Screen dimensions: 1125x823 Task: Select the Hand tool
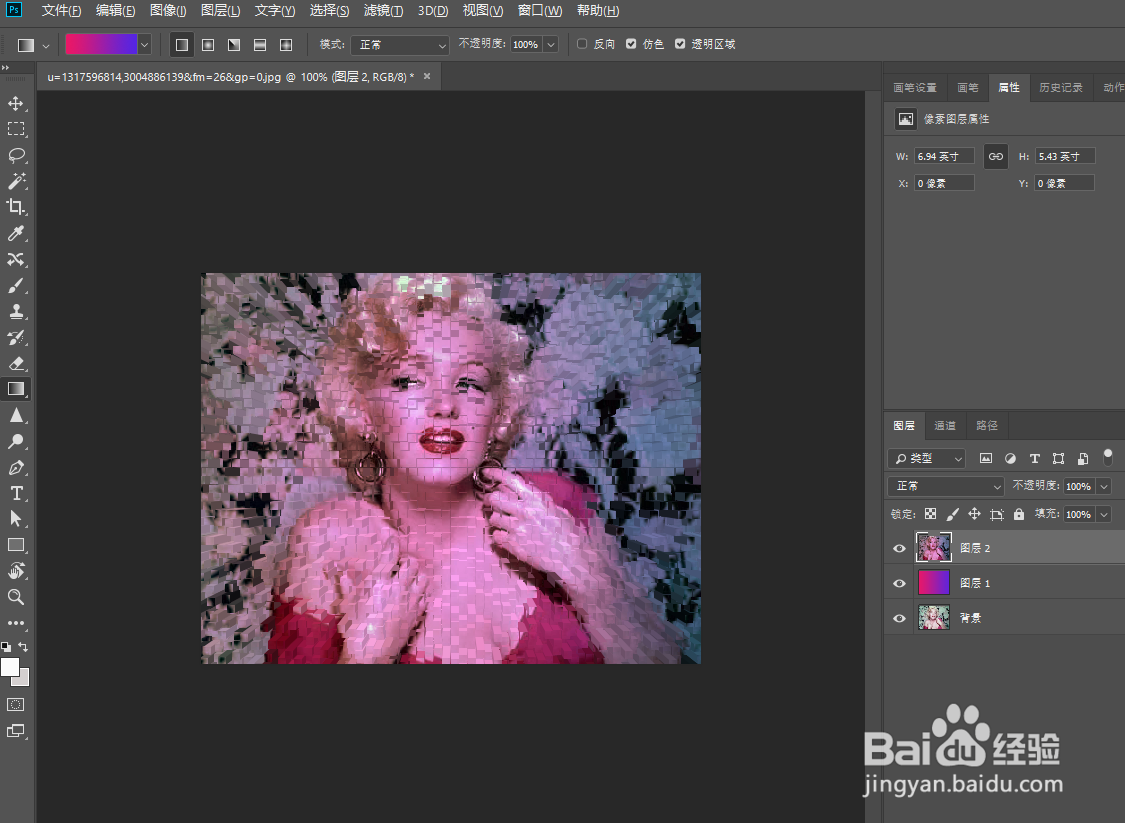tap(16, 571)
